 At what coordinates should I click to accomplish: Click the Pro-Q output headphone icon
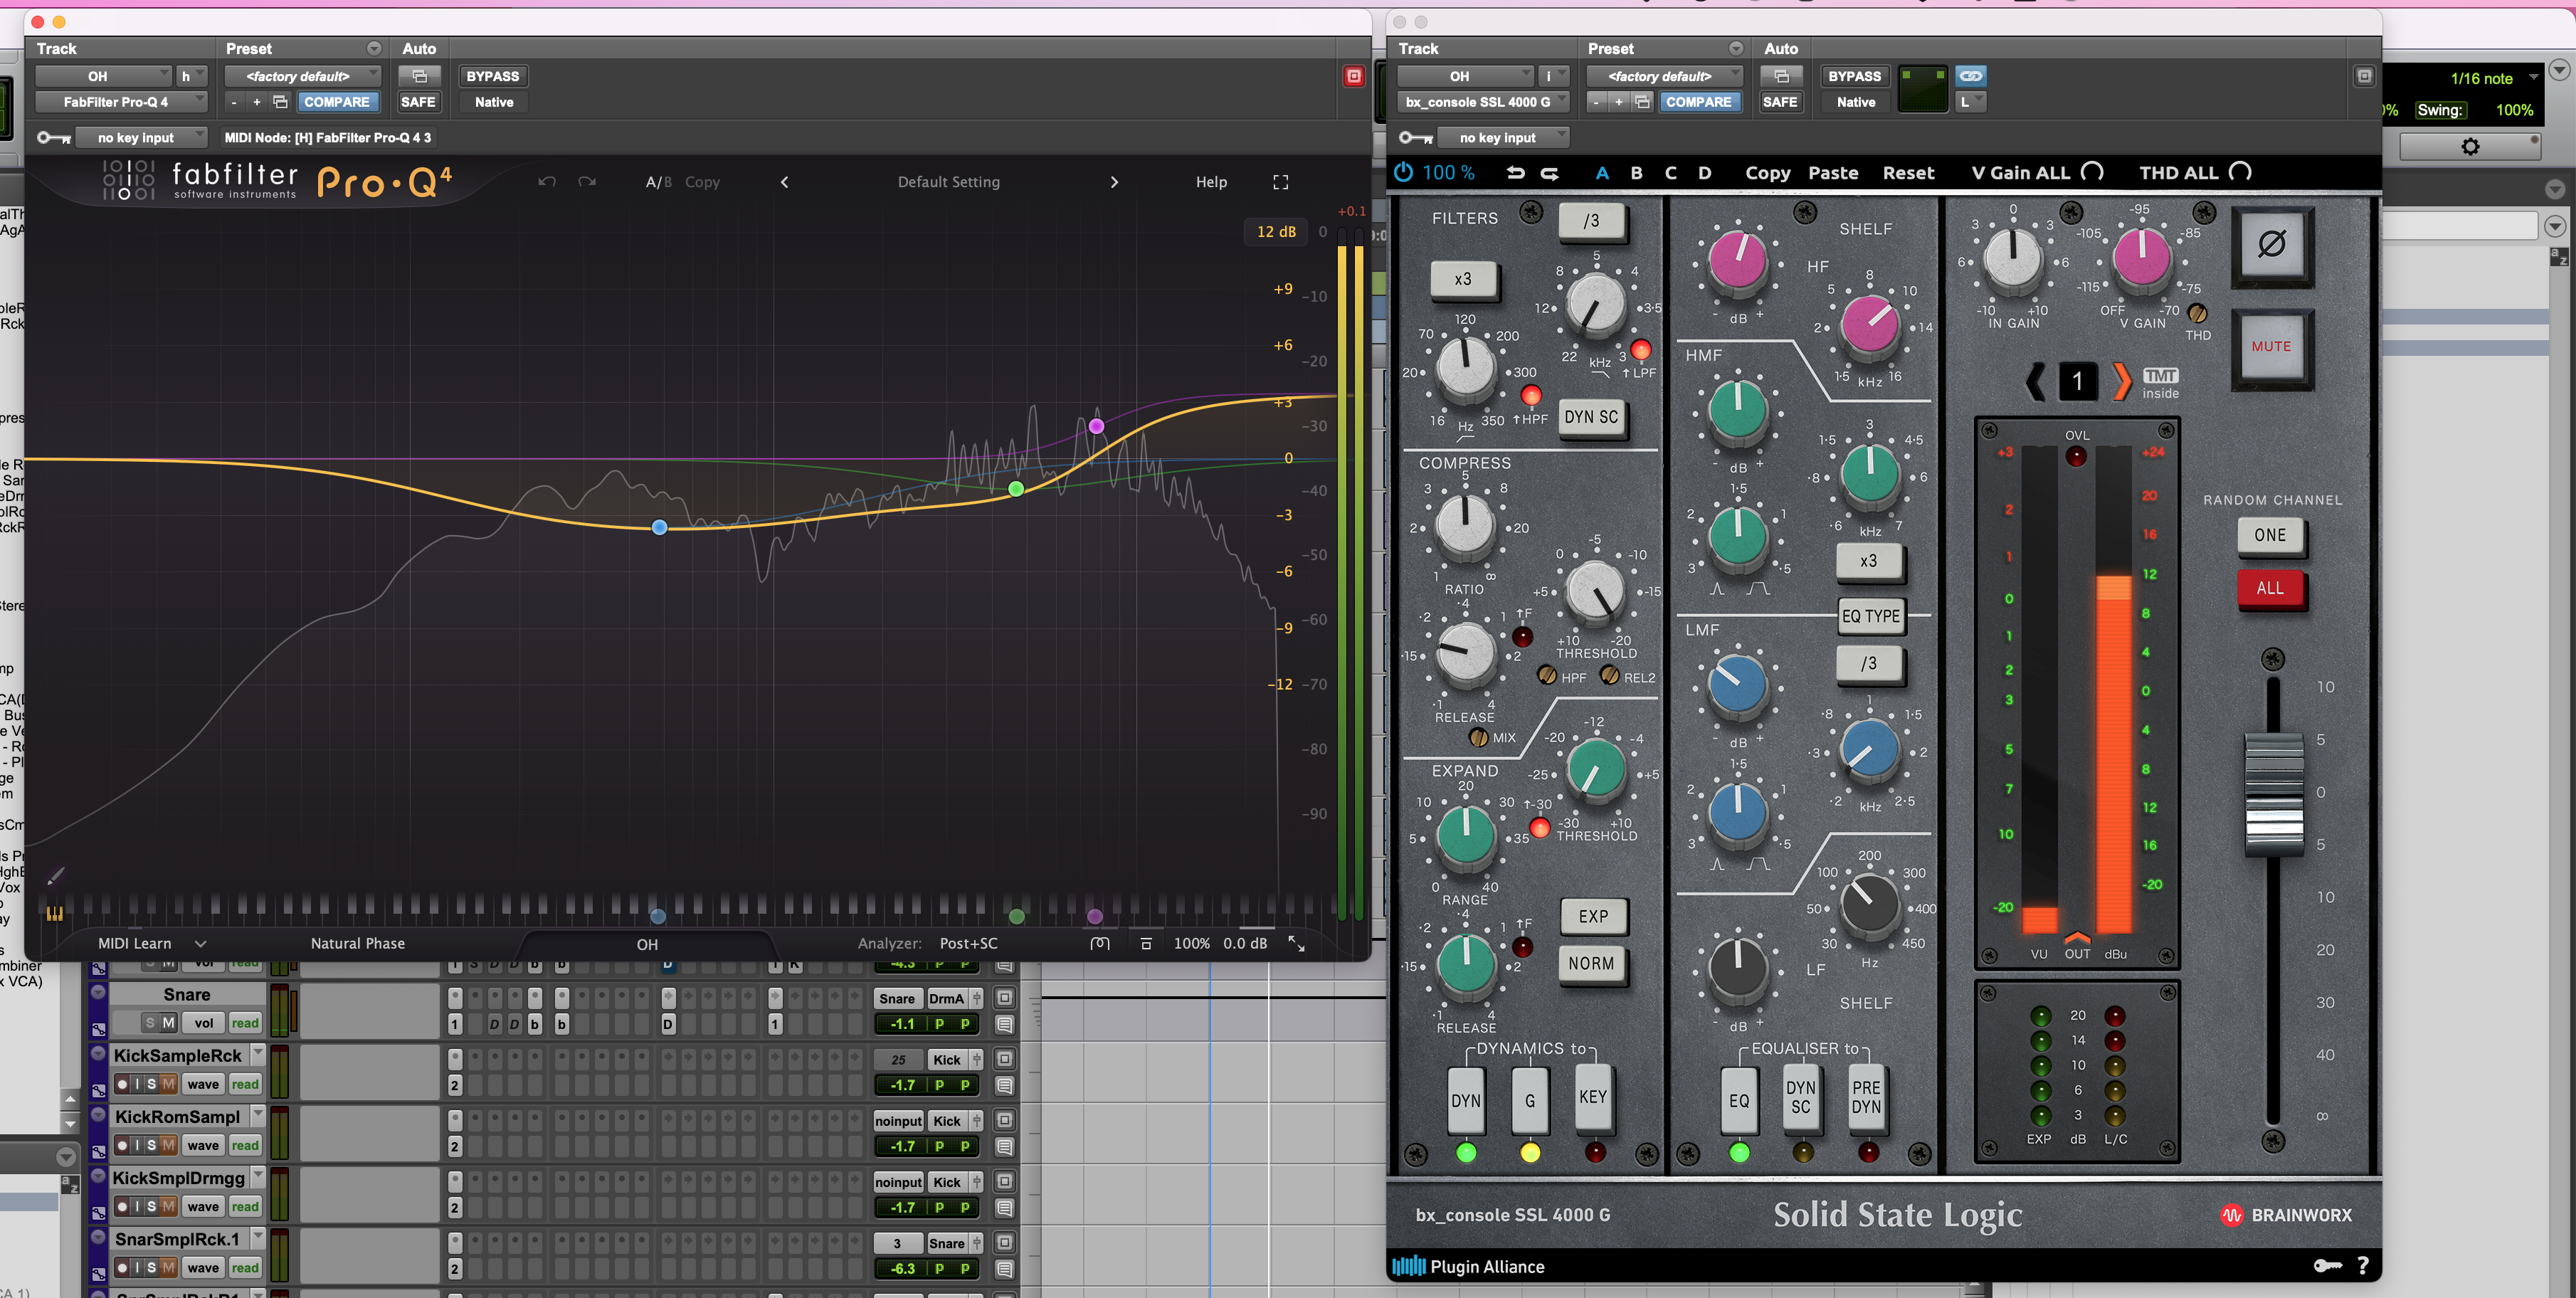[1100, 943]
